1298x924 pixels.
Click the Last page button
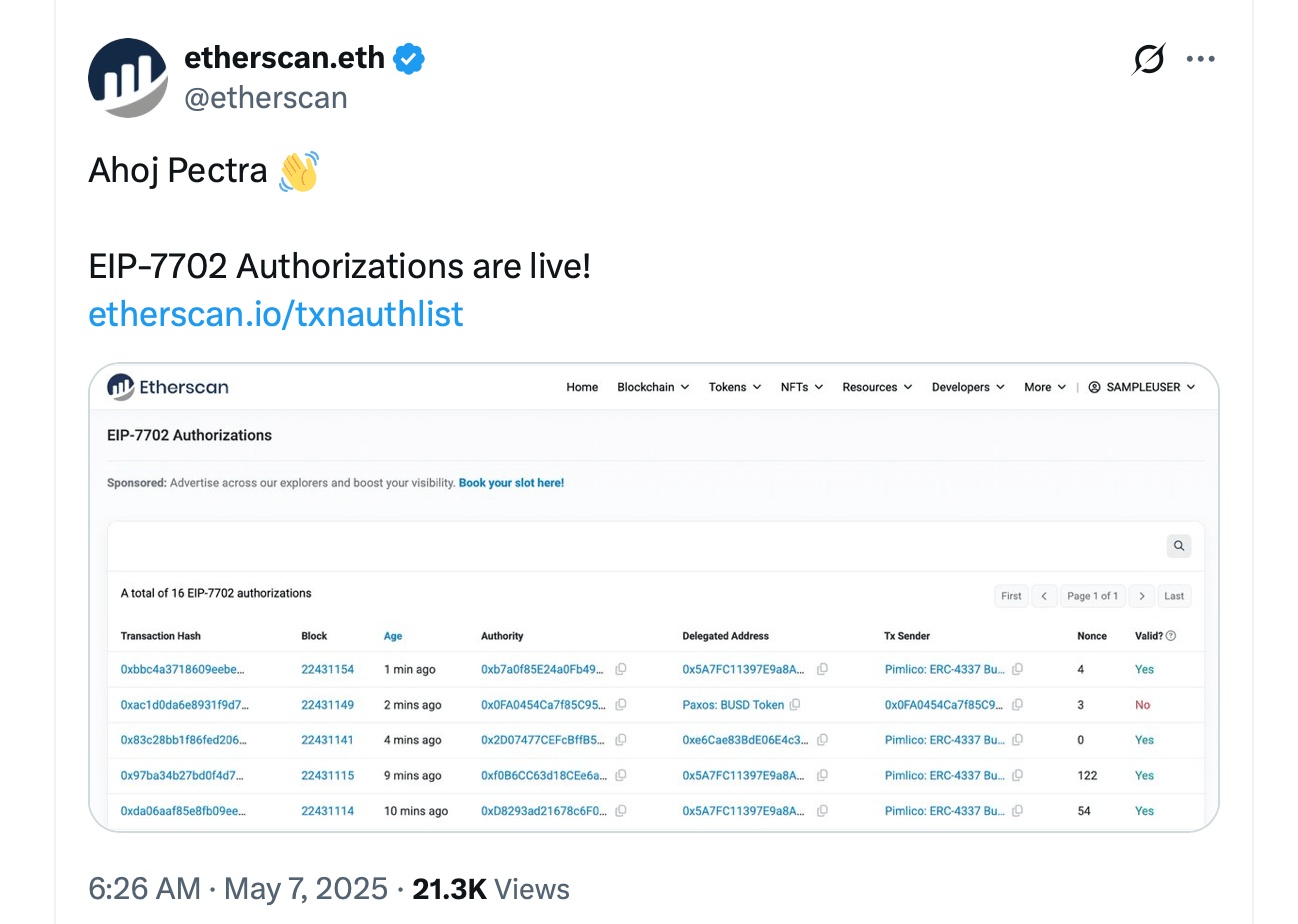(x=1174, y=596)
